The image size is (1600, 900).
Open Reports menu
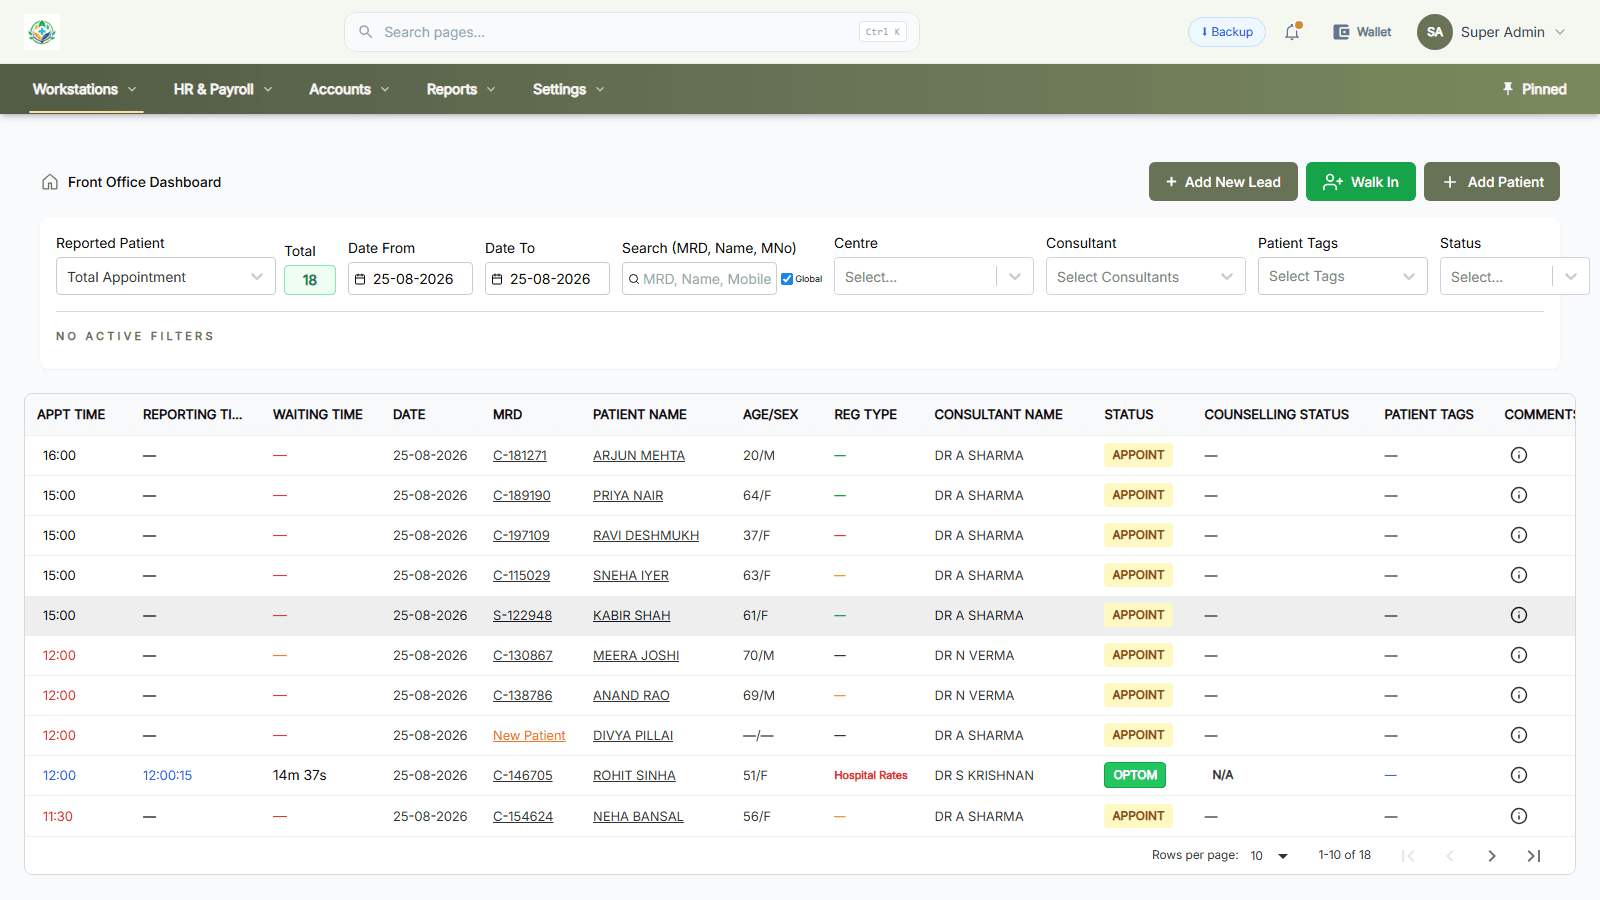click(461, 89)
